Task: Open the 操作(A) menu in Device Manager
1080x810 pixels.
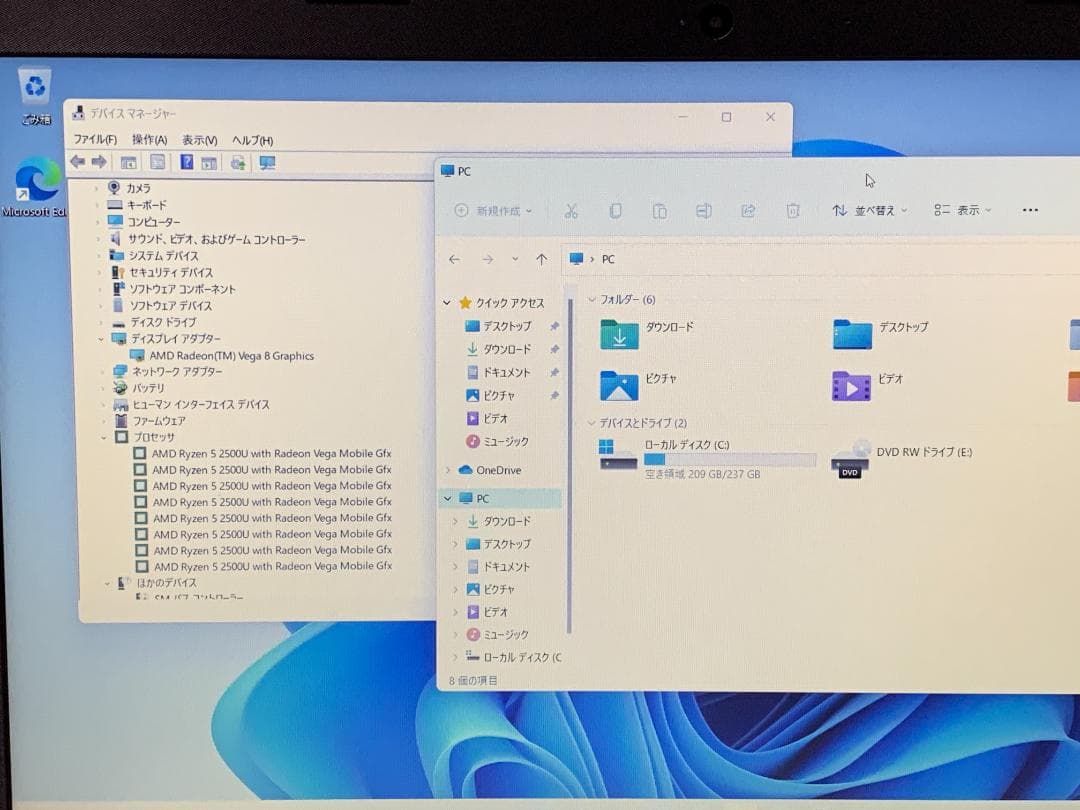Action: click(150, 140)
